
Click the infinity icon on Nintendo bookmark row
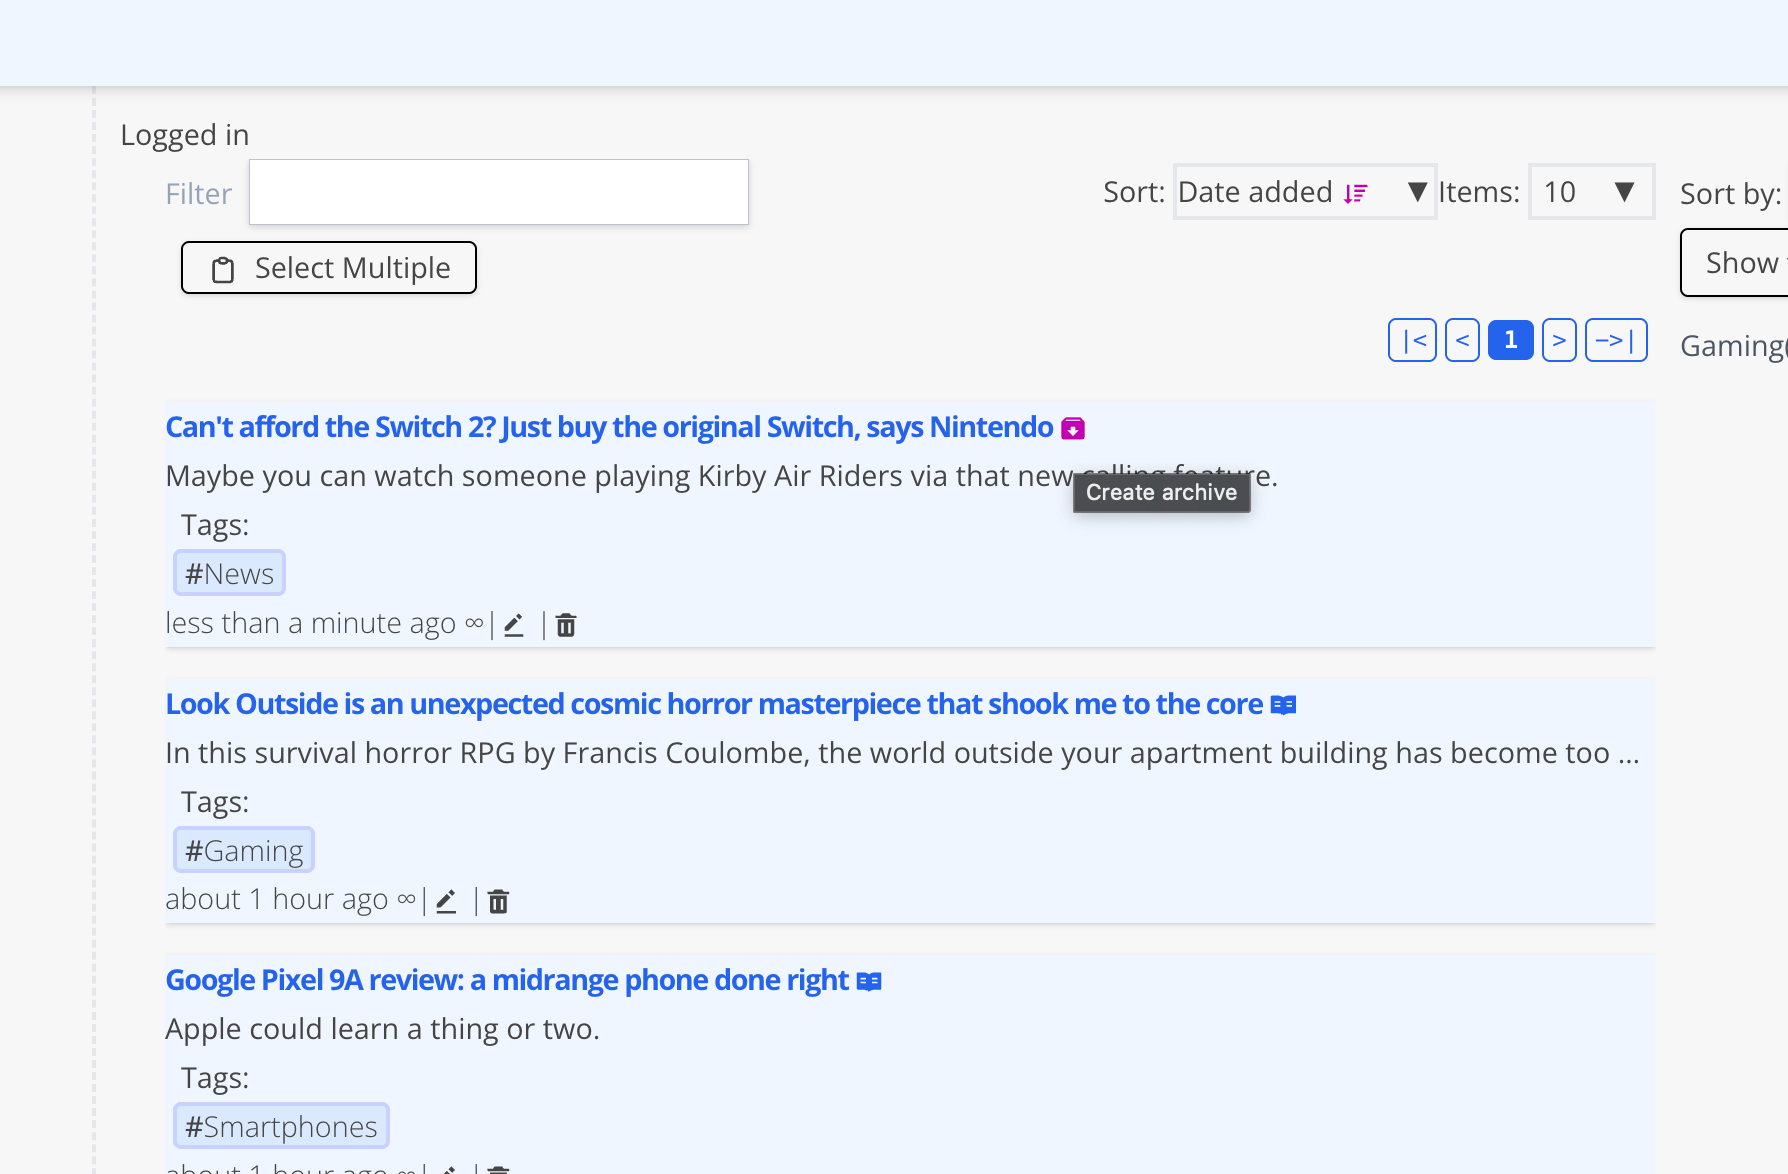pyautogui.click(x=474, y=623)
